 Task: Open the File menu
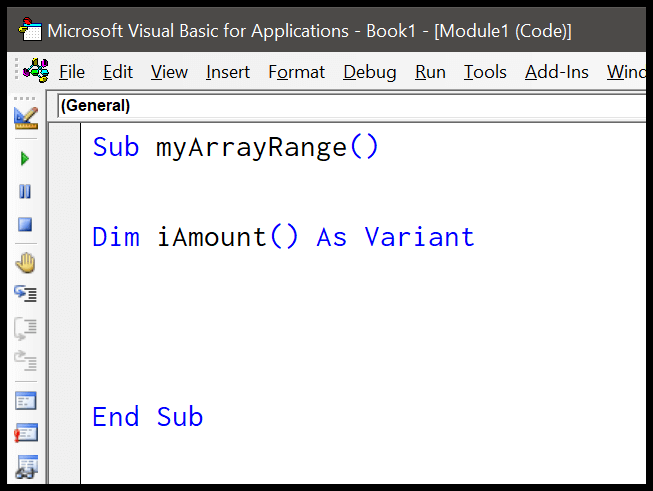[x=72, y=72]
